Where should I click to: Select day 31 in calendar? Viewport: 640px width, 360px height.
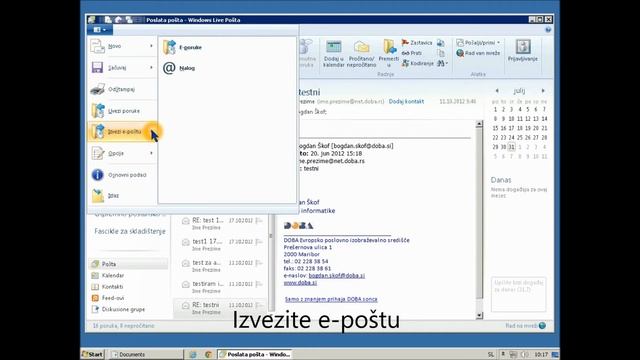tap(511, 147)
